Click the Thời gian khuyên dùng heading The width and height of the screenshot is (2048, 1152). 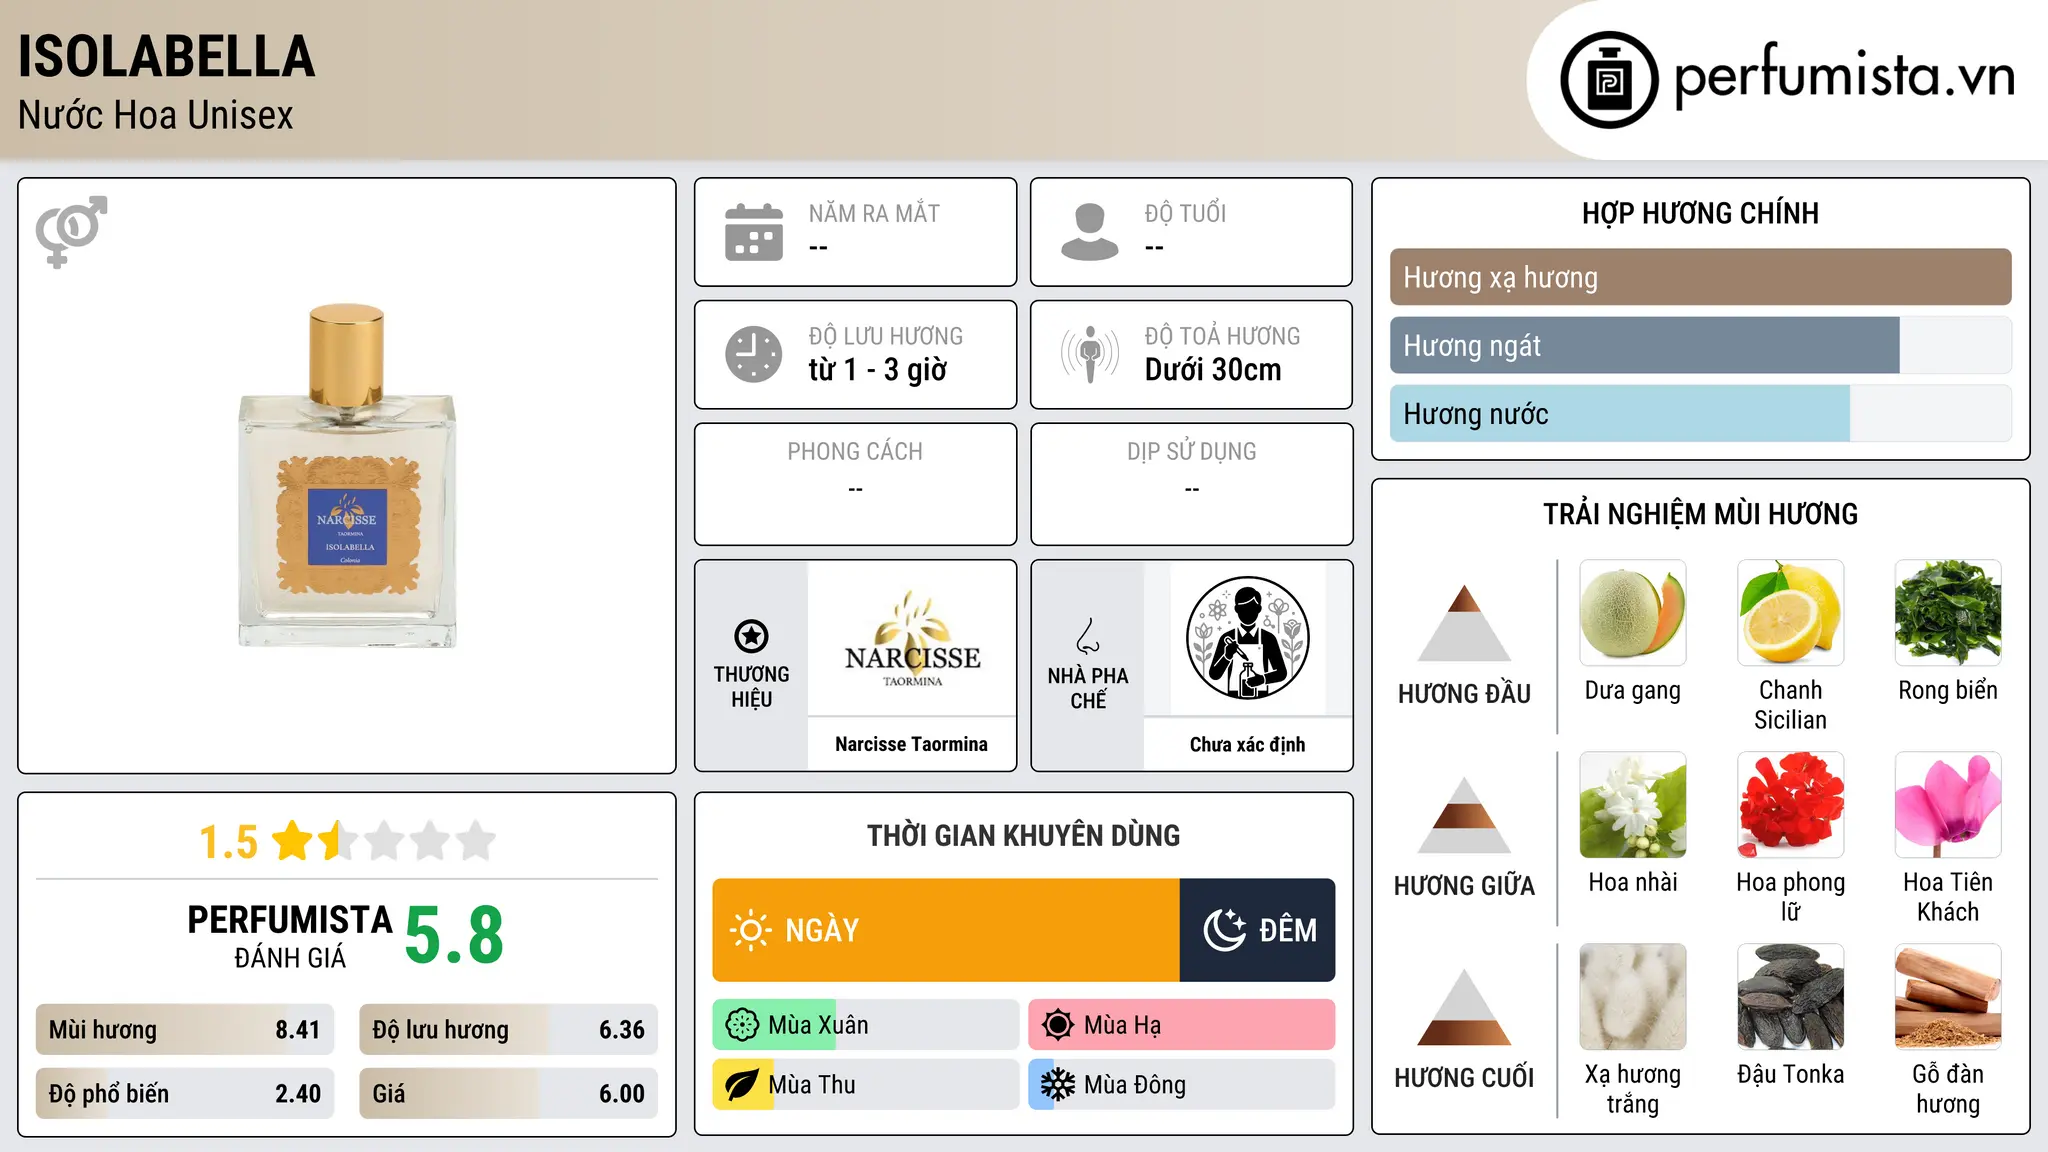click(1023, 835)
